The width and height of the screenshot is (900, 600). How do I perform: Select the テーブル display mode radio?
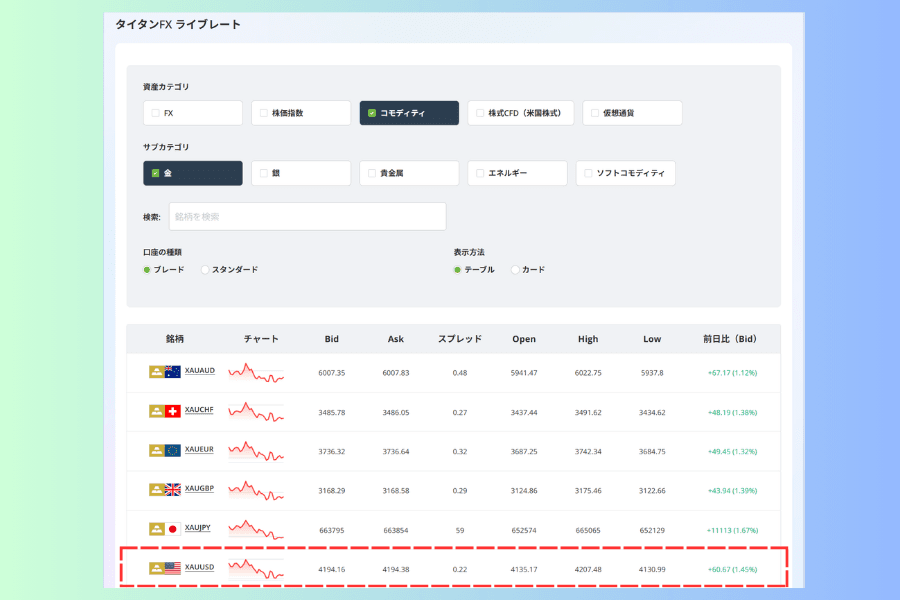tap(457, 270)
